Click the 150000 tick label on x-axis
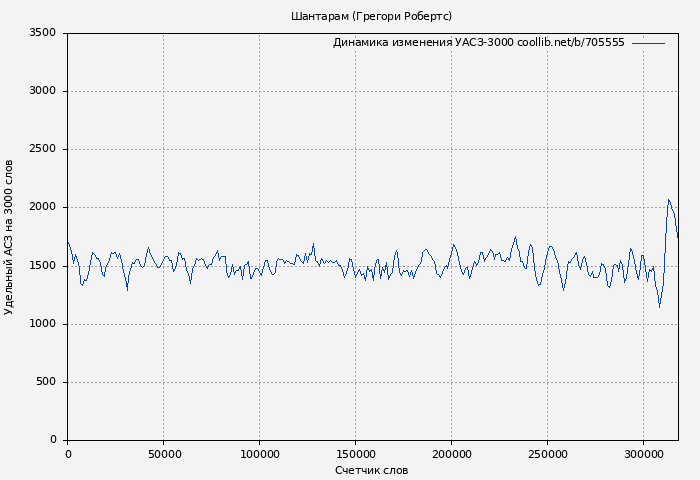The height and width of the screenshot is (480, 700). pyautogui.click(x=355, y=454)
